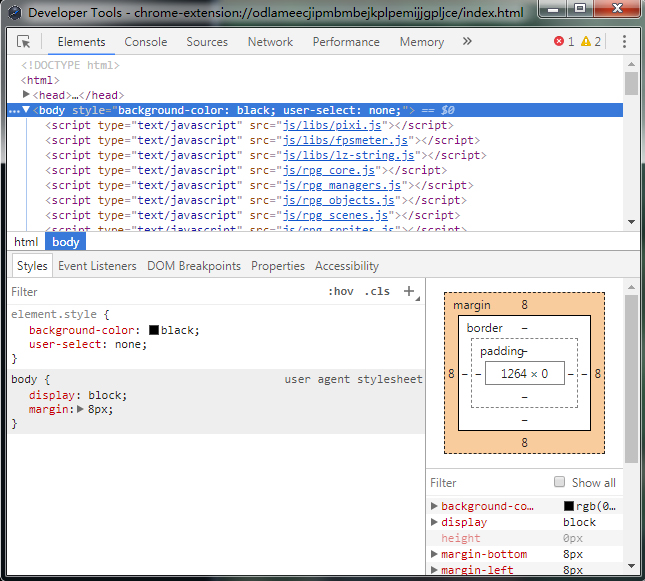Open the js/rpg_scenes.js link
645x581 pixels.
point(335,215)
